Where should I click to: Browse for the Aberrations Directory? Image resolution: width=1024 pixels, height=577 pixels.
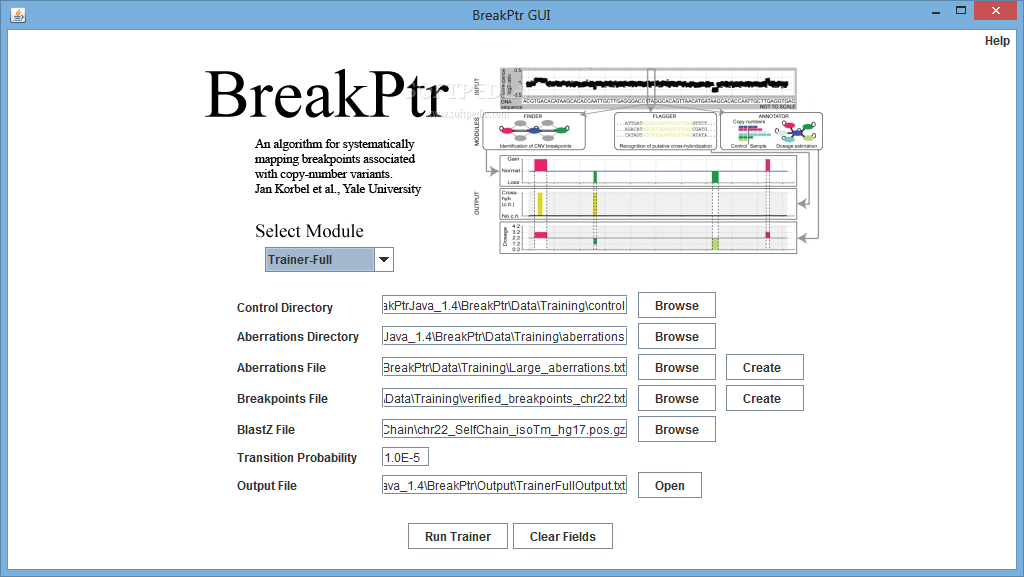pos(677,336)
